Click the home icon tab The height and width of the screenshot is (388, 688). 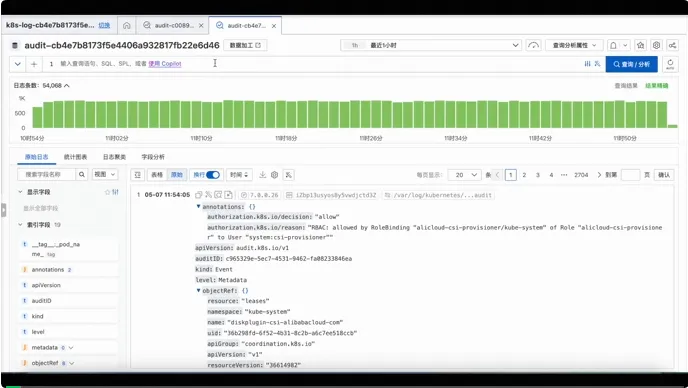pos(126,25)
